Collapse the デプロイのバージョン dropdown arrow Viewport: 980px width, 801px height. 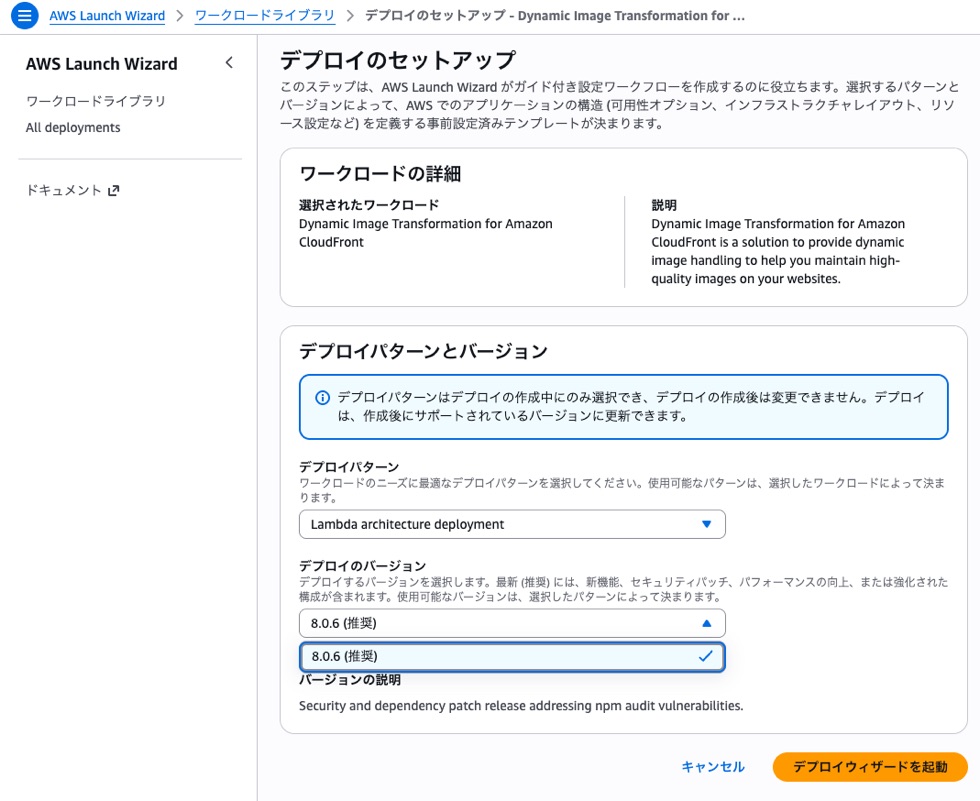706,623
